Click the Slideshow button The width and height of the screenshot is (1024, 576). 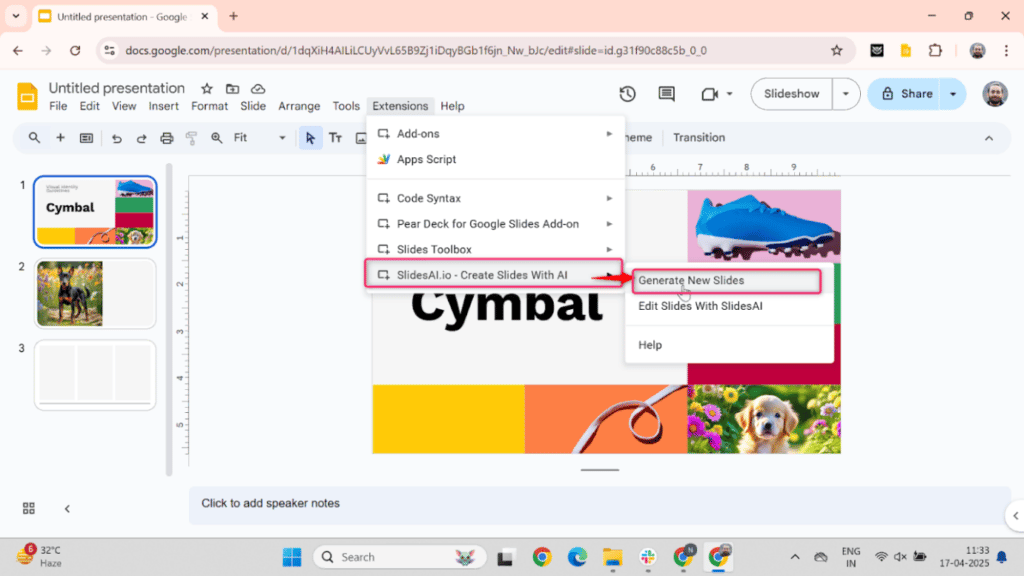click(x=791, y=93)
